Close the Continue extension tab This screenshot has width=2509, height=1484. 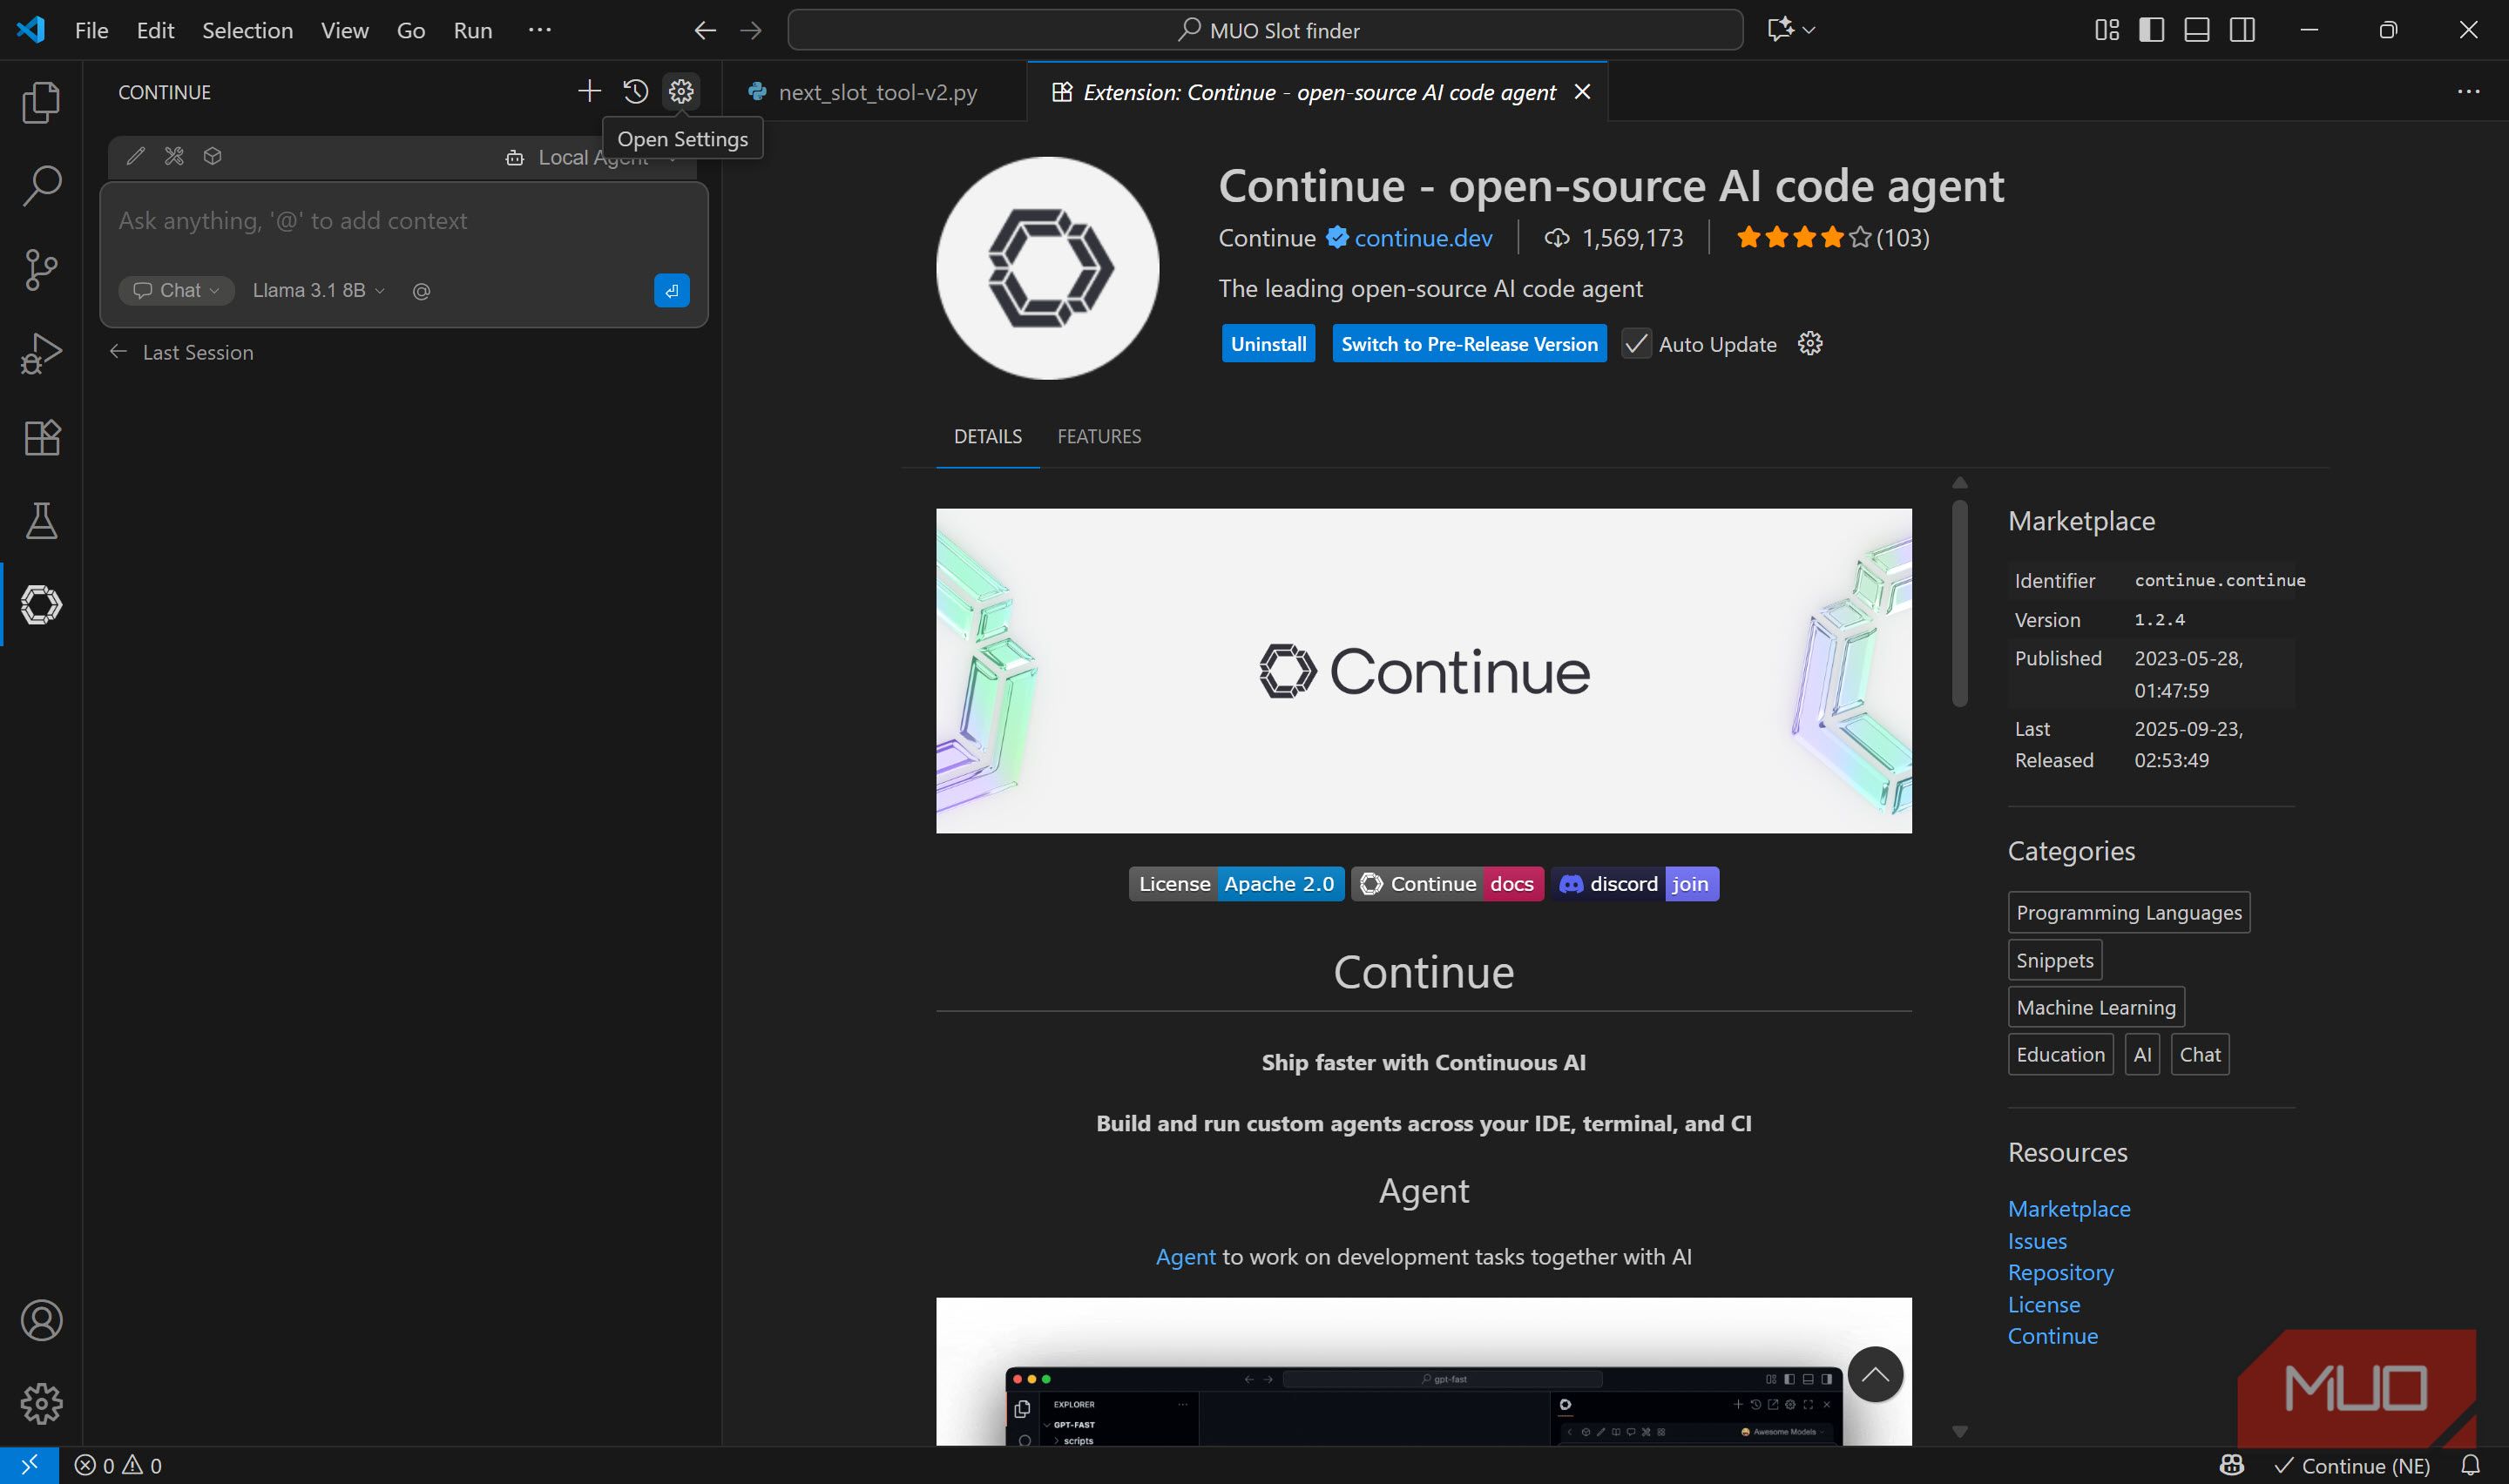coord(1582,92)
